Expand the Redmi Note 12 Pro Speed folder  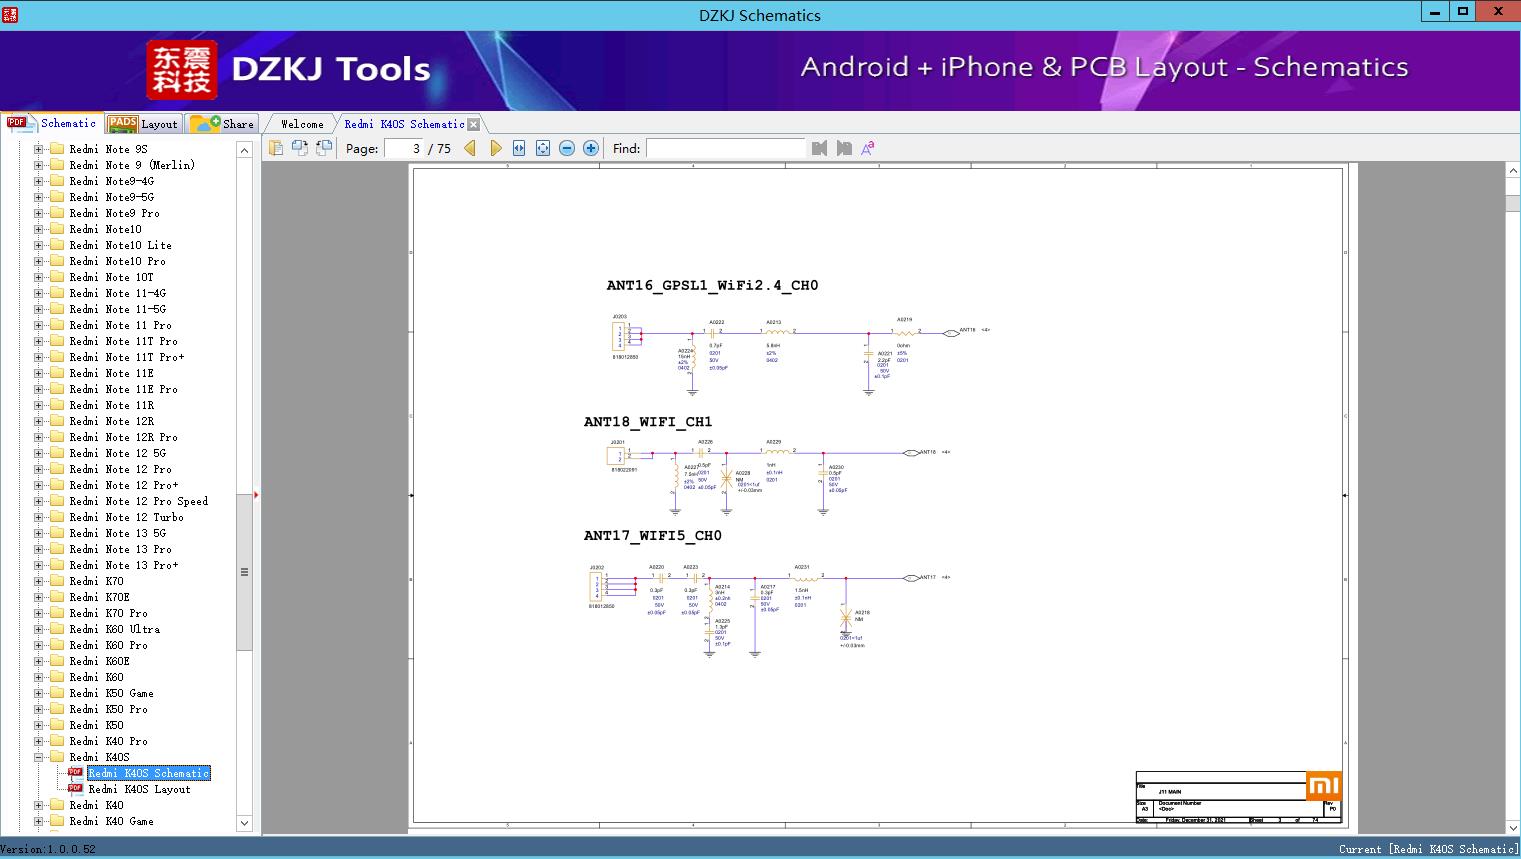[39, 501]
